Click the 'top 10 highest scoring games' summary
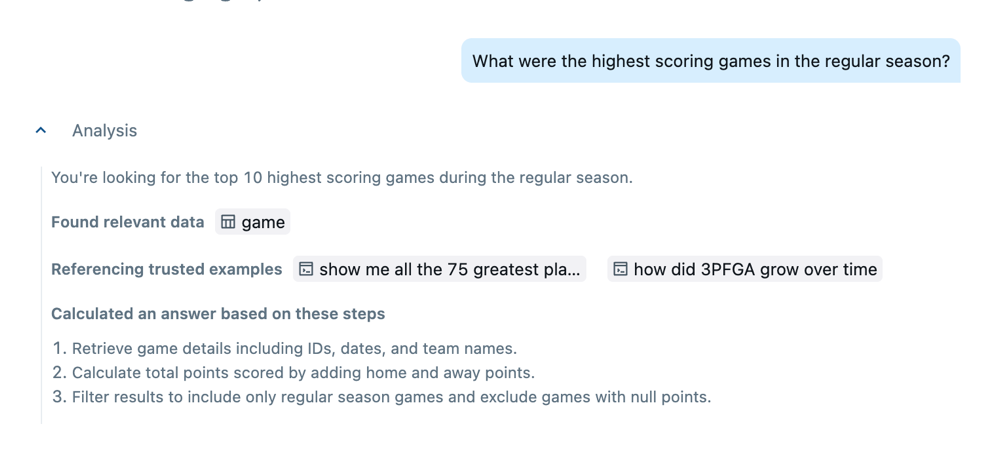The image size is (1000, 451). [x=341, y=178]
